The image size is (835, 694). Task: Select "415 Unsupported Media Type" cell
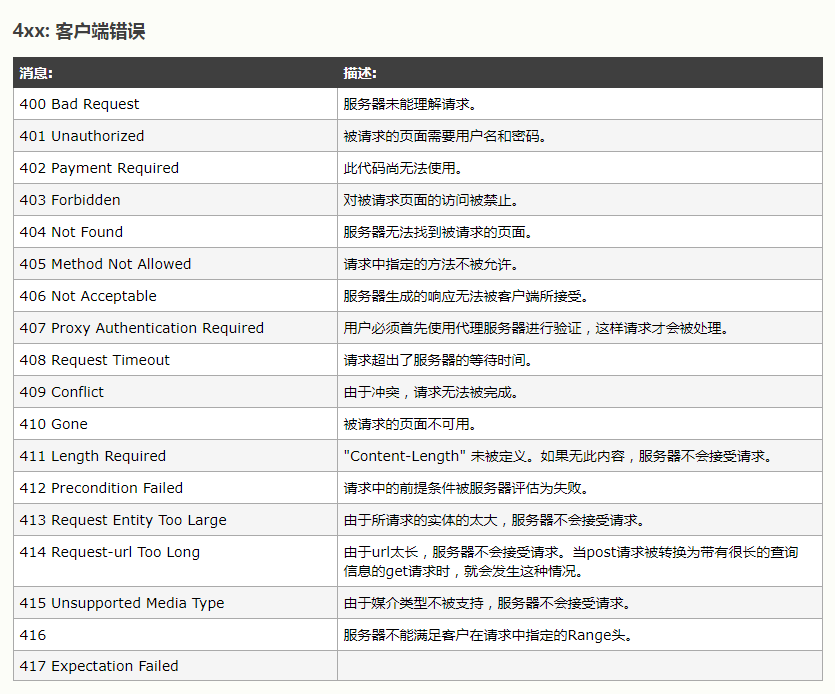click(x=175, y=602)
